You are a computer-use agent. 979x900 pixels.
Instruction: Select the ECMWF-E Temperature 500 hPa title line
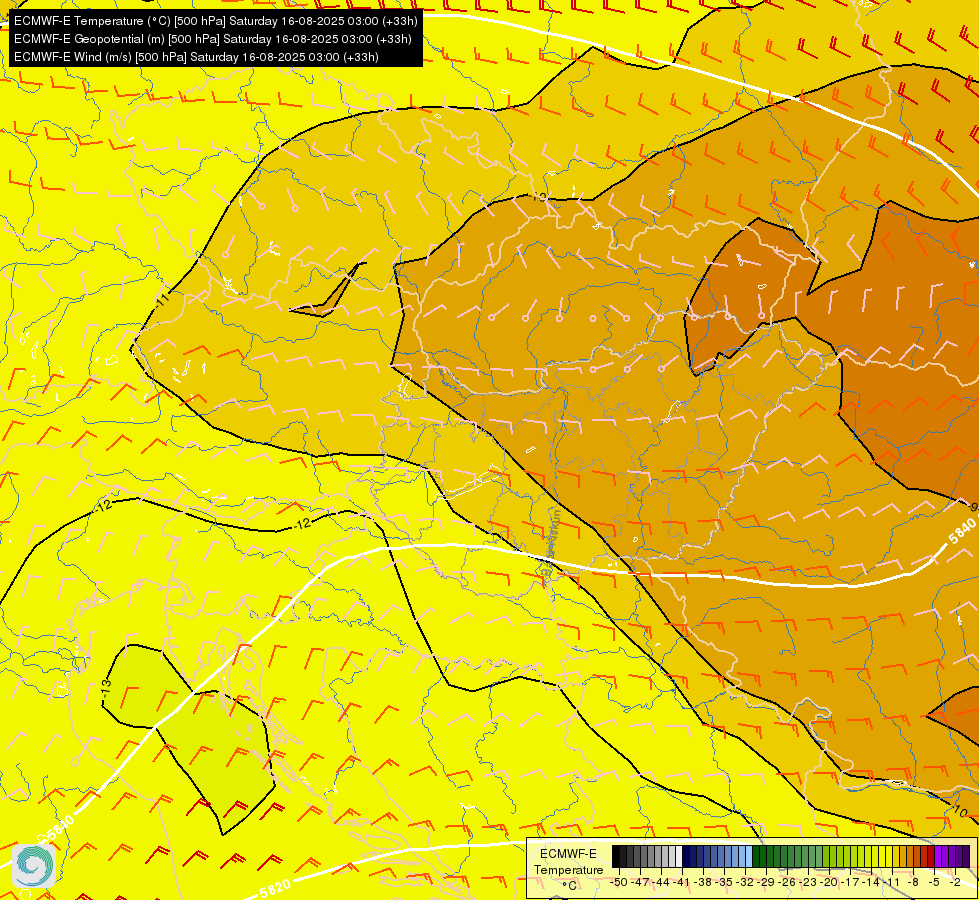click(x=215, y=21)
